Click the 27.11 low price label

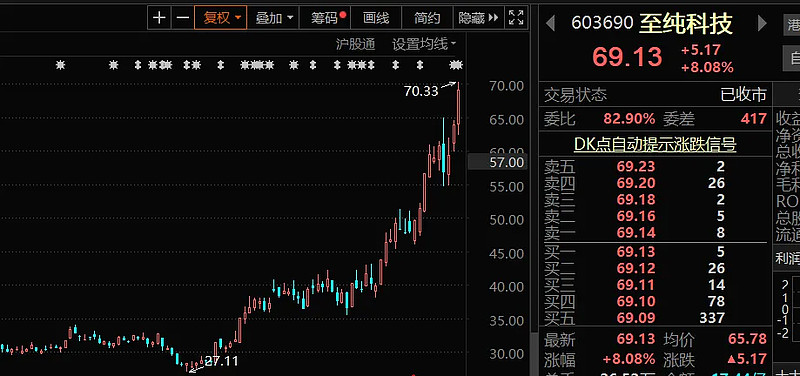pyautogui.click(x=221, y=361)
